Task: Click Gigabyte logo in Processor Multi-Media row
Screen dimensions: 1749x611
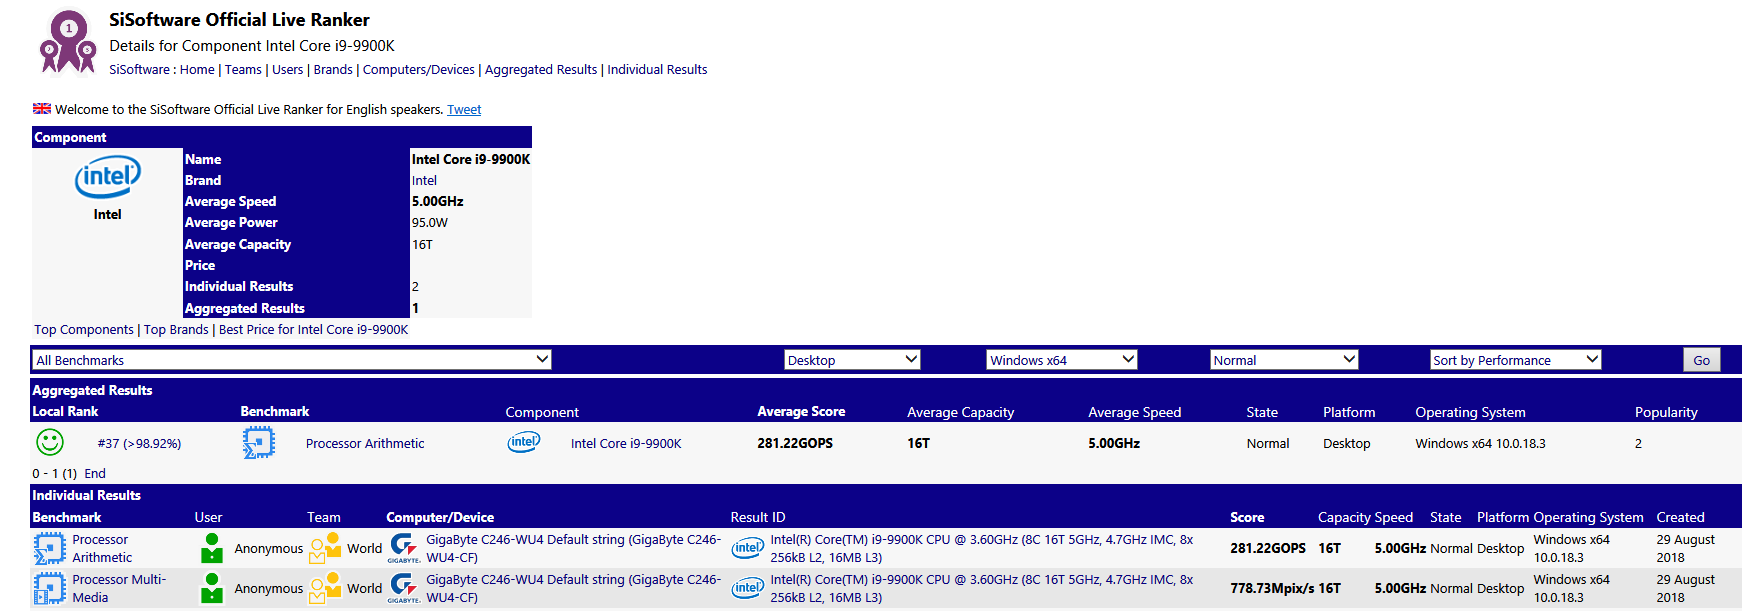Action: coord(404,588)
